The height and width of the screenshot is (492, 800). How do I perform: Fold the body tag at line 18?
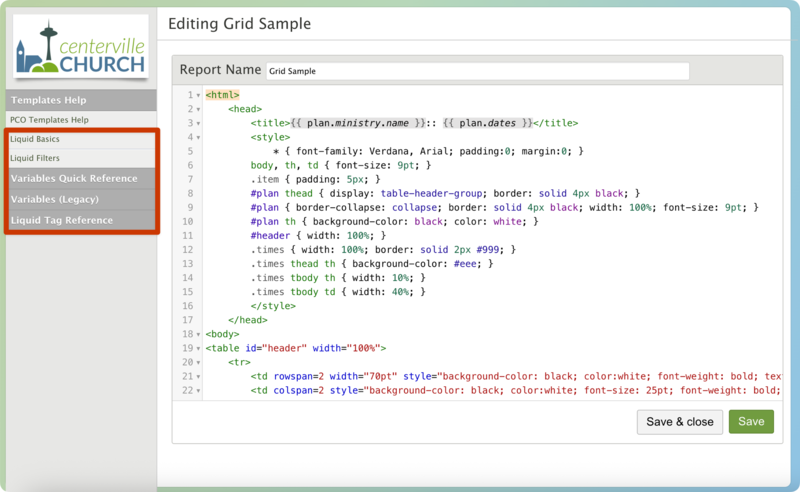[199, 333]
